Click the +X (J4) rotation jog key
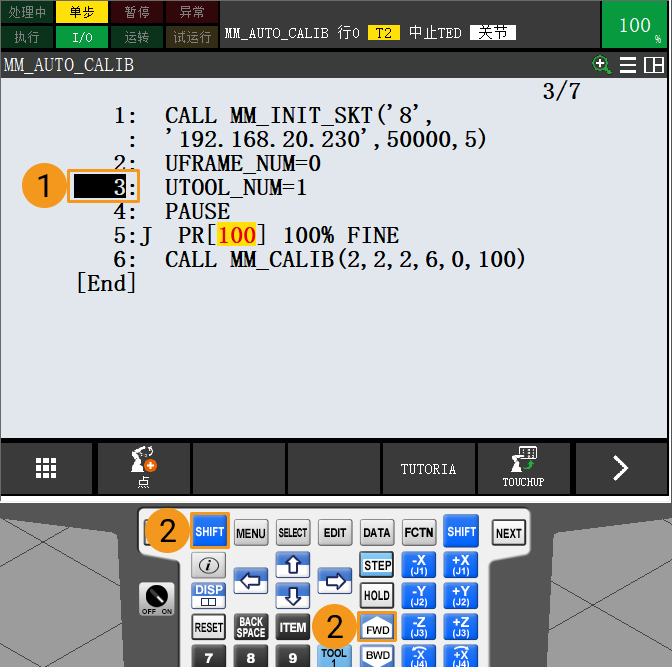Viewport: 672px width, 667px height. (x=461, y=656)
